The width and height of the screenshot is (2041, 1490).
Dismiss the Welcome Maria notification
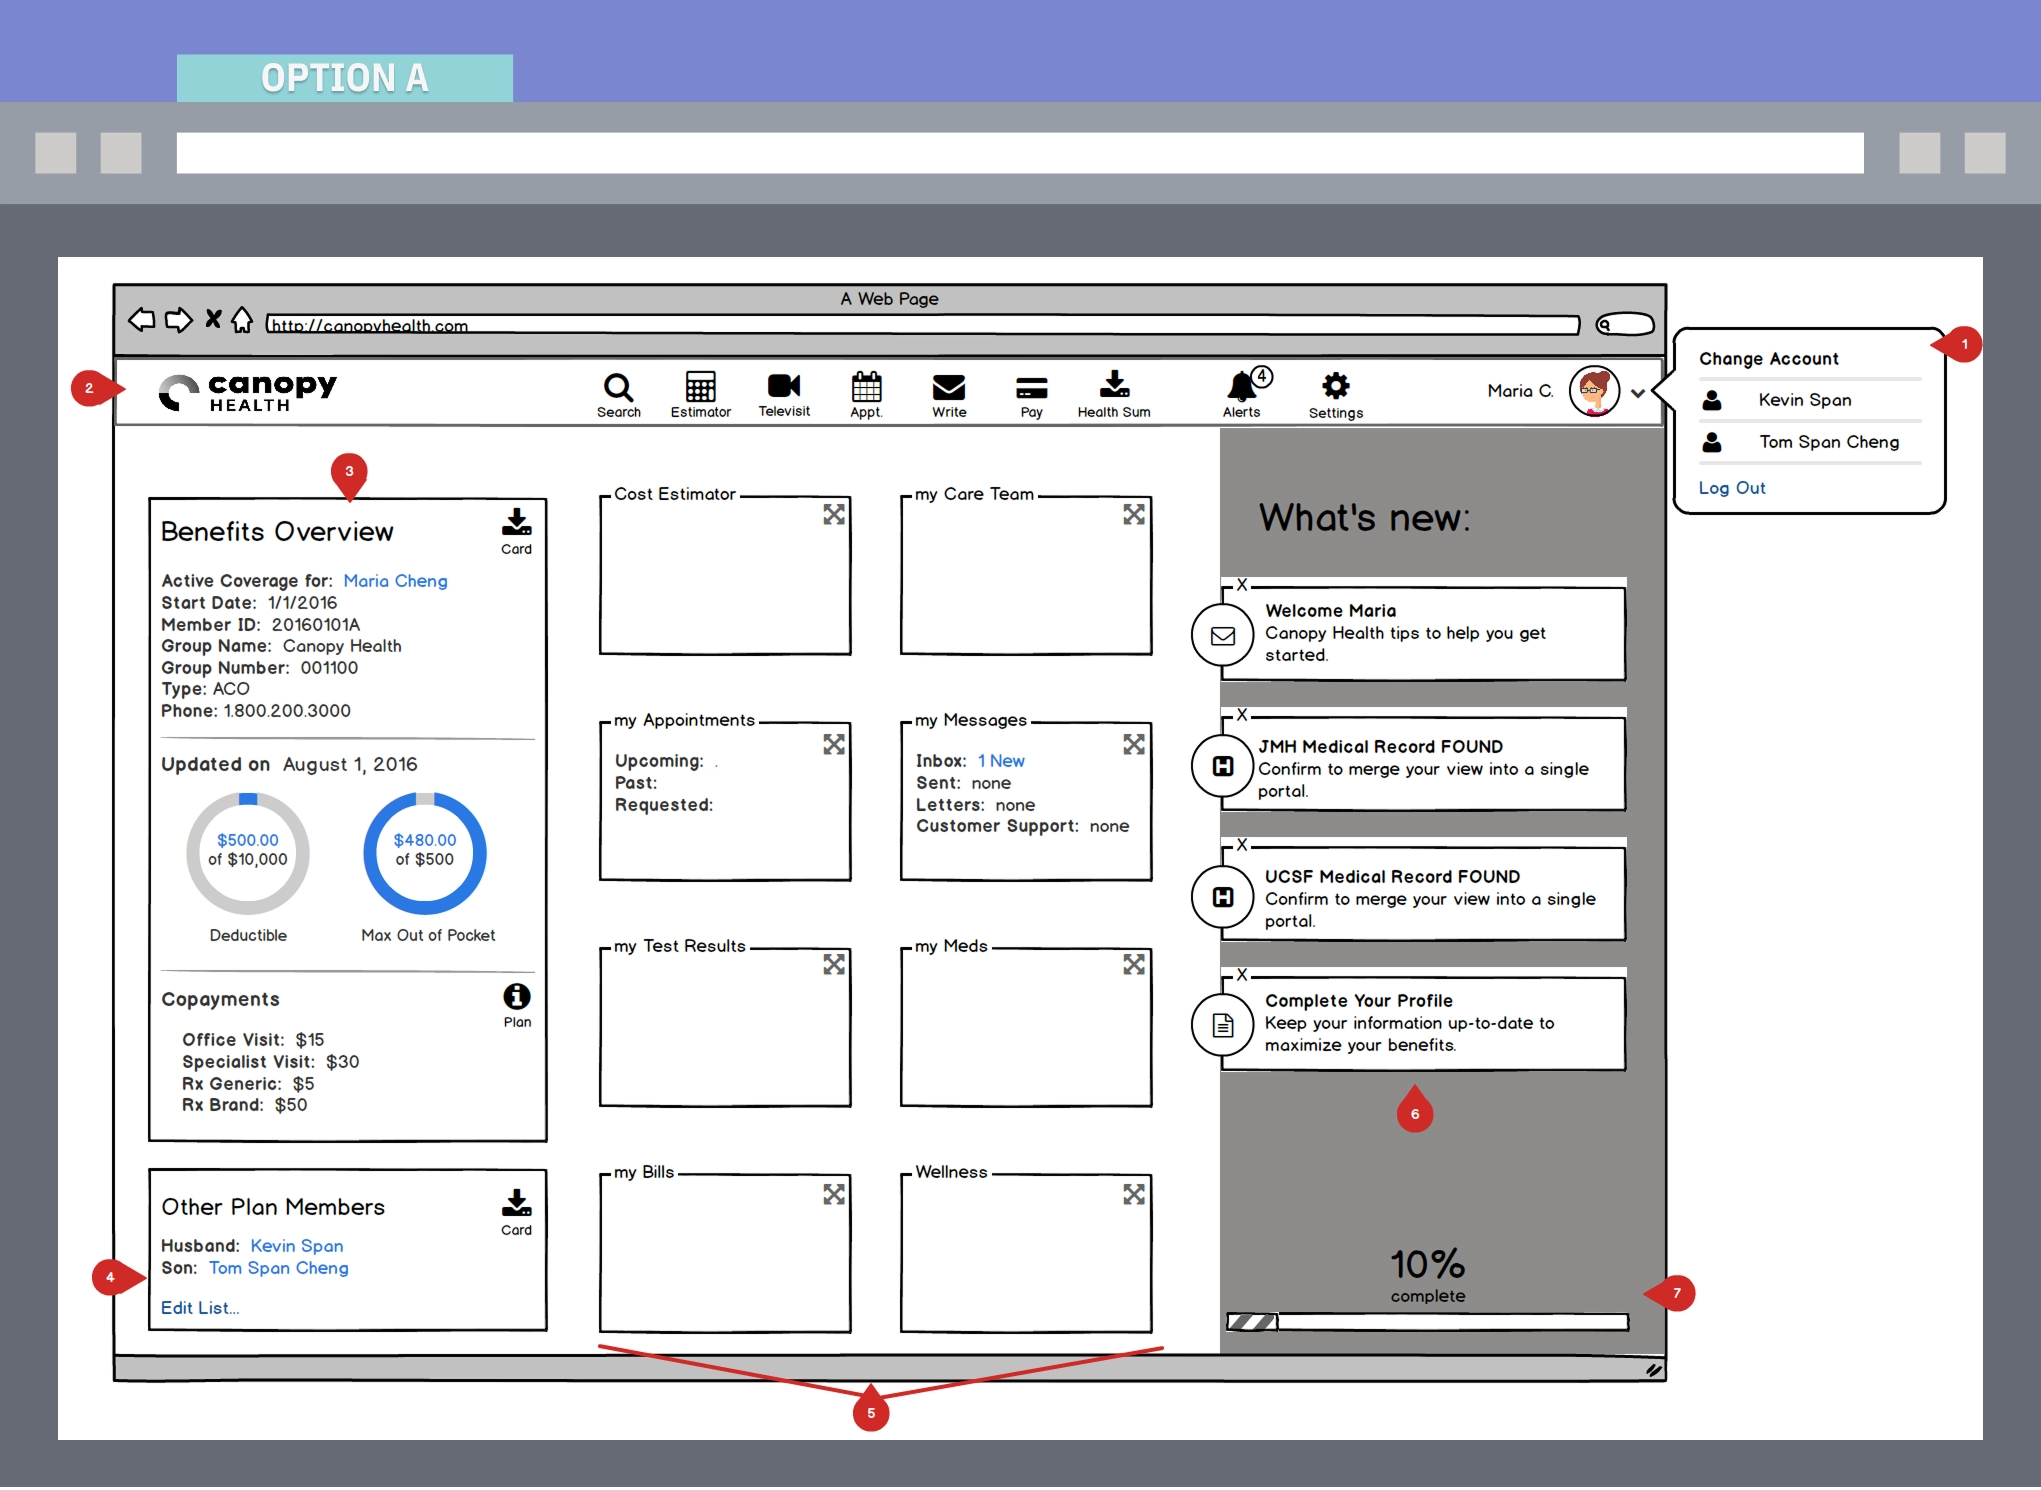tap(1242, 585)
